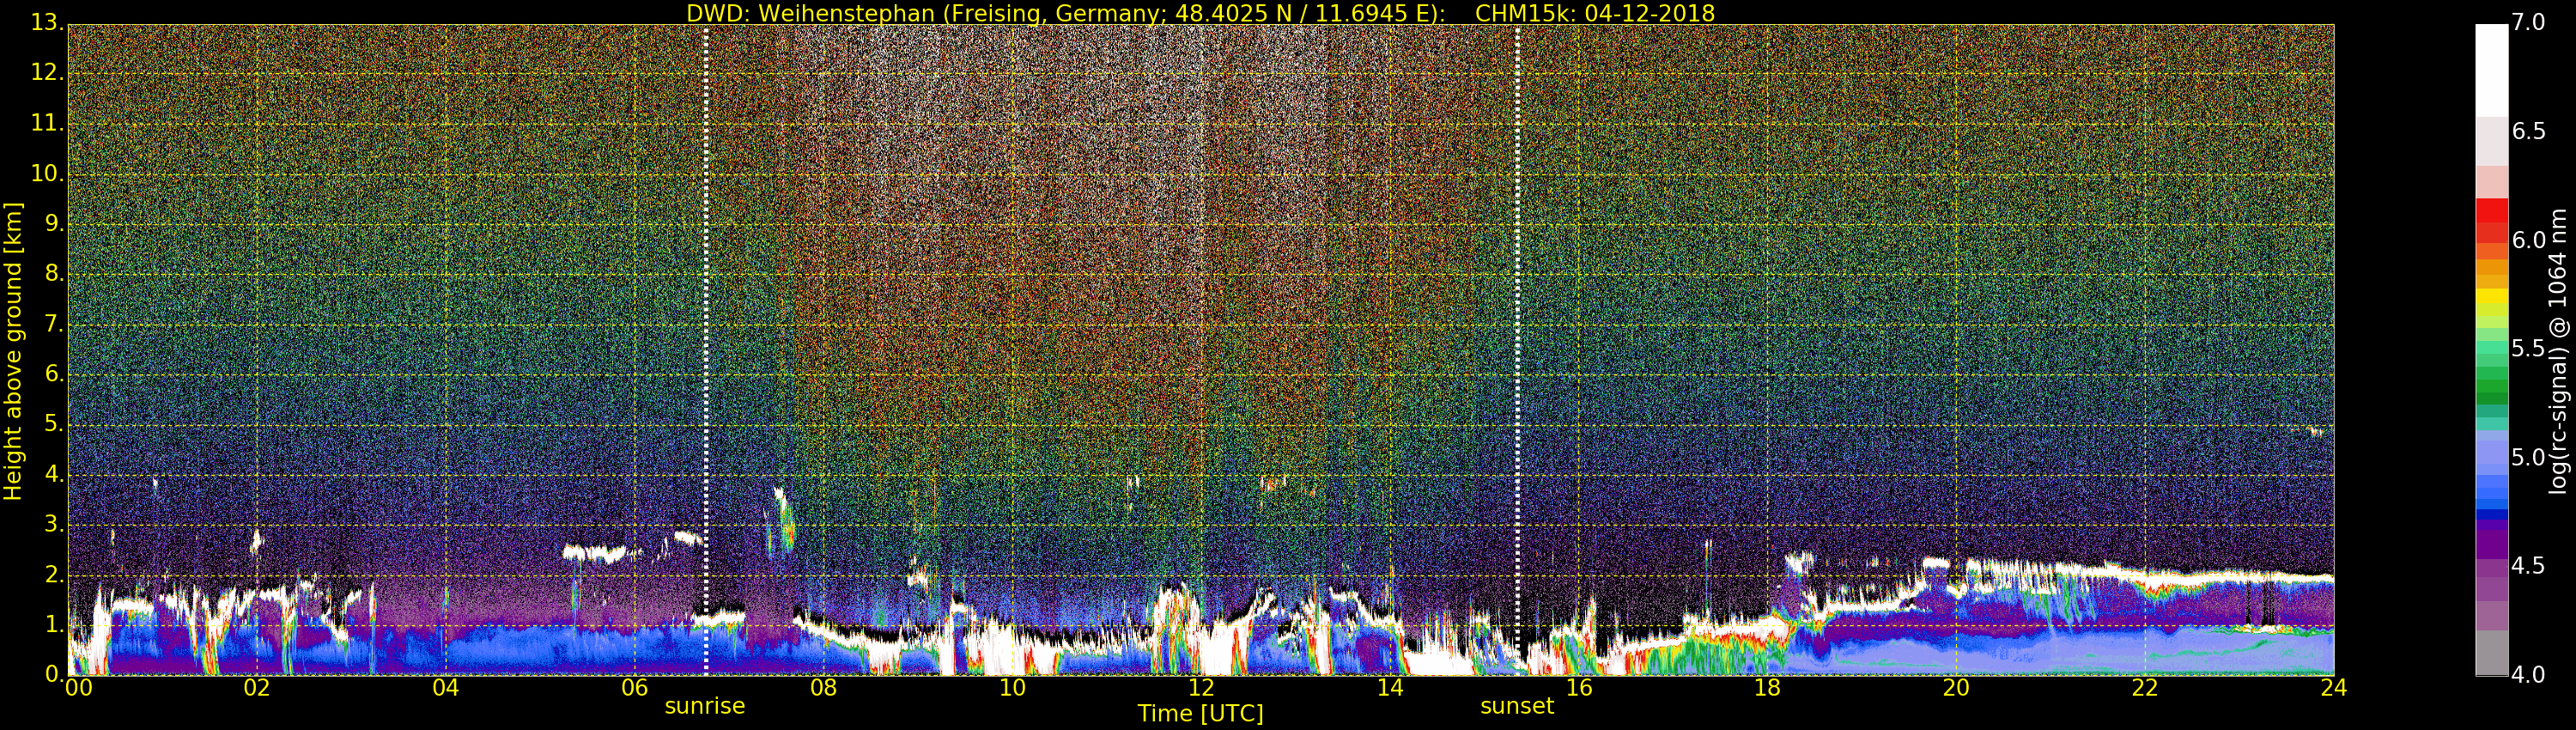Click the 'Time [UTC]' axis label
The height and width of the screenshot is (730, 2576).
(x=1200, y=714)
